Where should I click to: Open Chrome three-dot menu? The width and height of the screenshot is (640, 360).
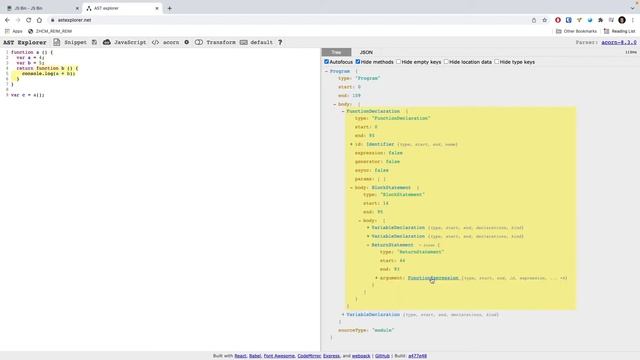(x=633, y=20)
